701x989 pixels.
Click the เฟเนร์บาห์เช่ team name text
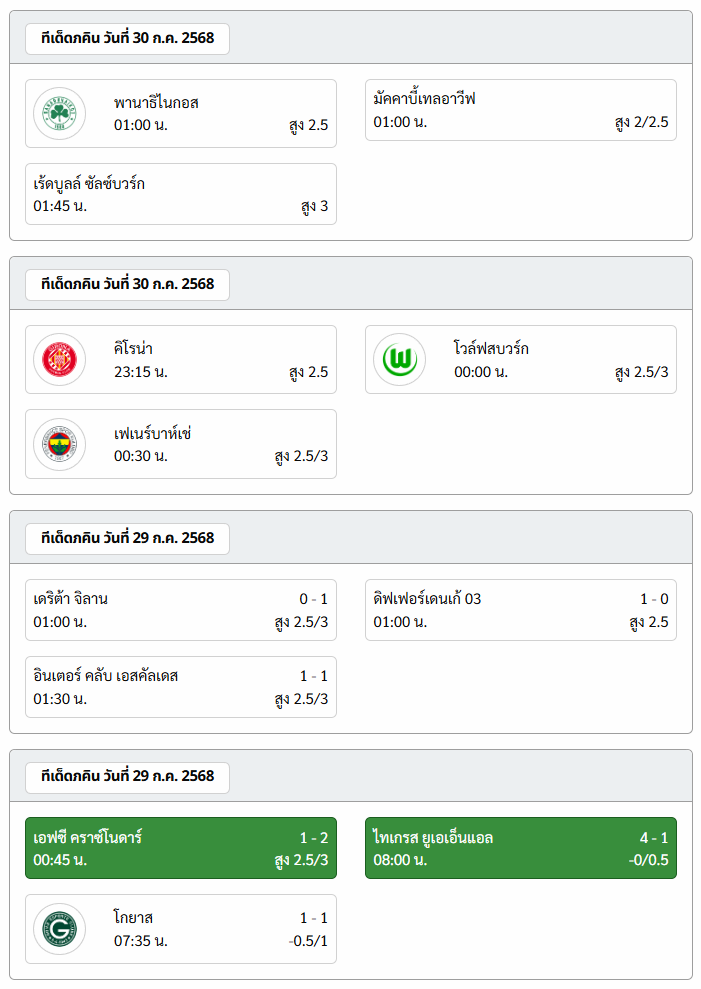[x=152, y=433]
